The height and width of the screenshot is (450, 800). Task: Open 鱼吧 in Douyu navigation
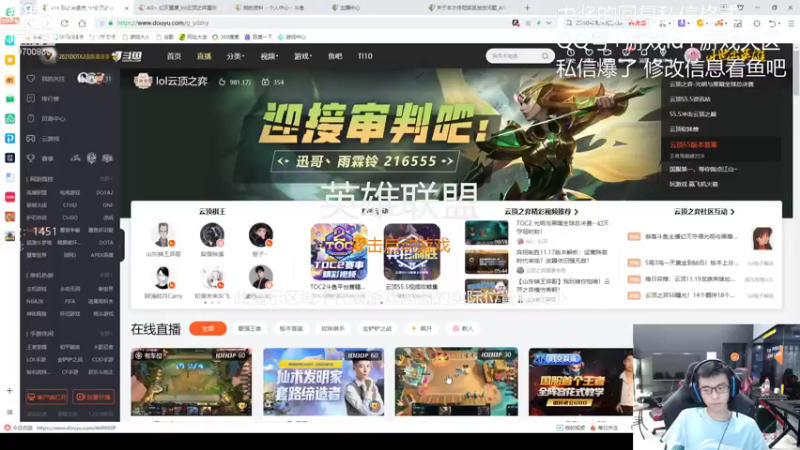pos(335,56)
